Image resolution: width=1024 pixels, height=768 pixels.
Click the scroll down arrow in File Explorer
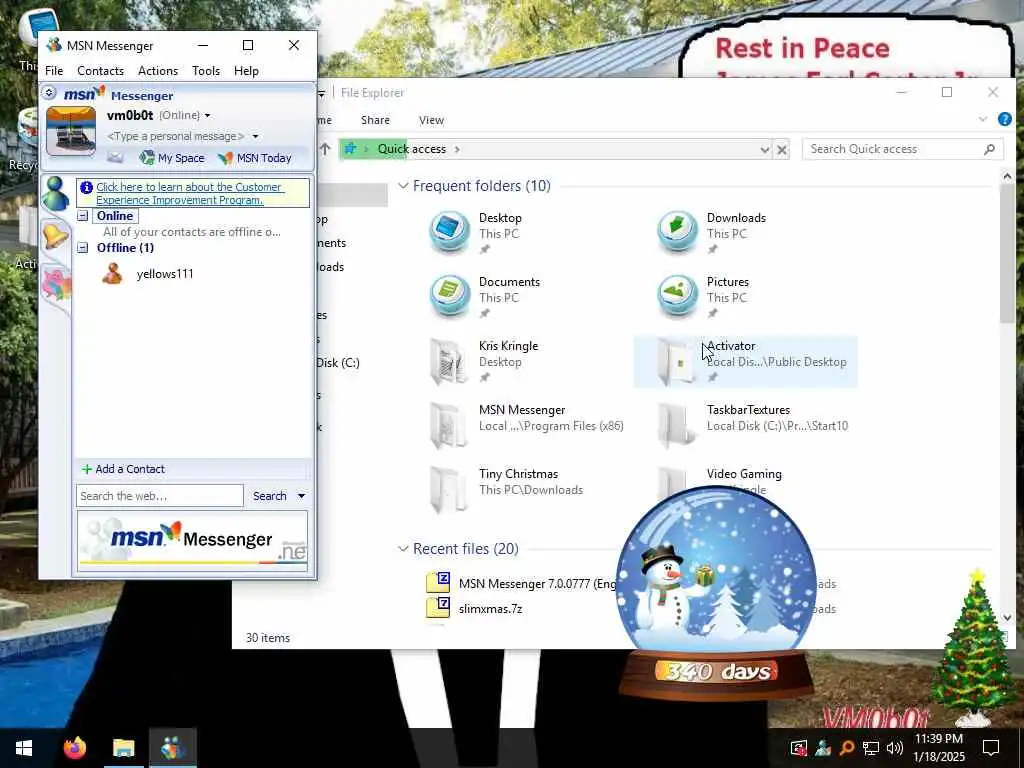tap(1006, 617)
